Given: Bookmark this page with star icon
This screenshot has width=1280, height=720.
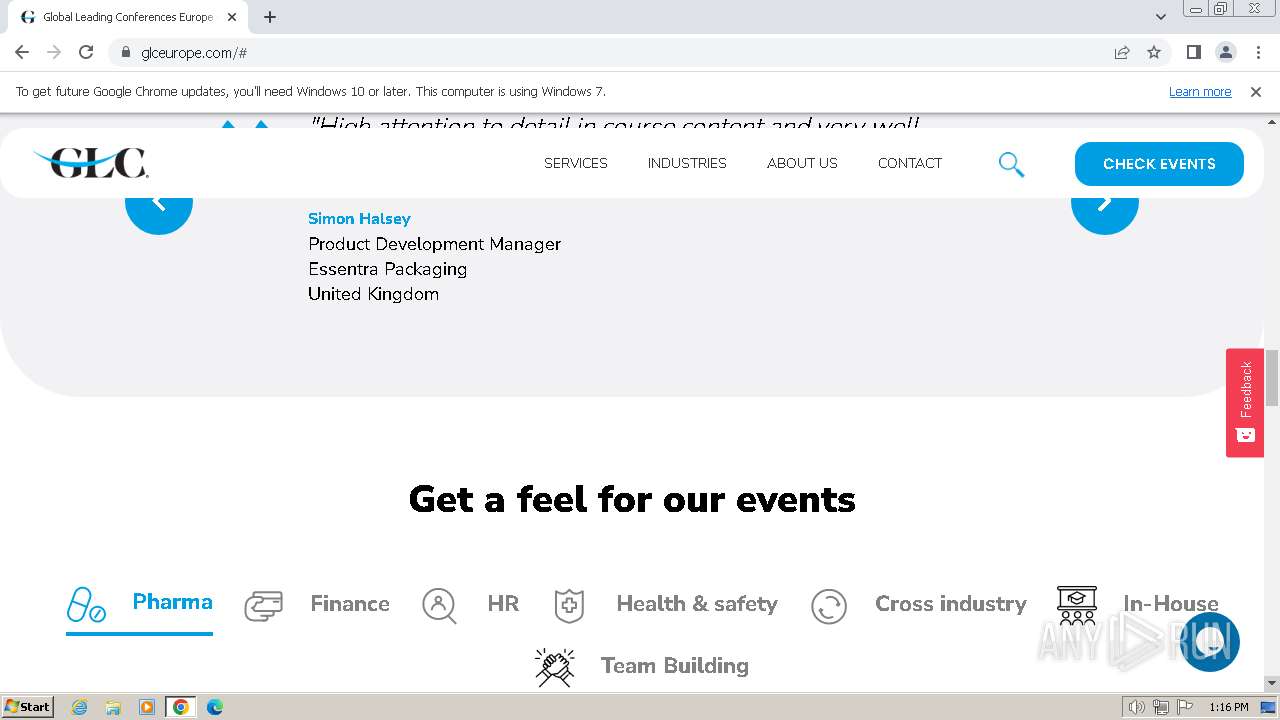Looking at the screenshot, I should tap(1154, 52).
